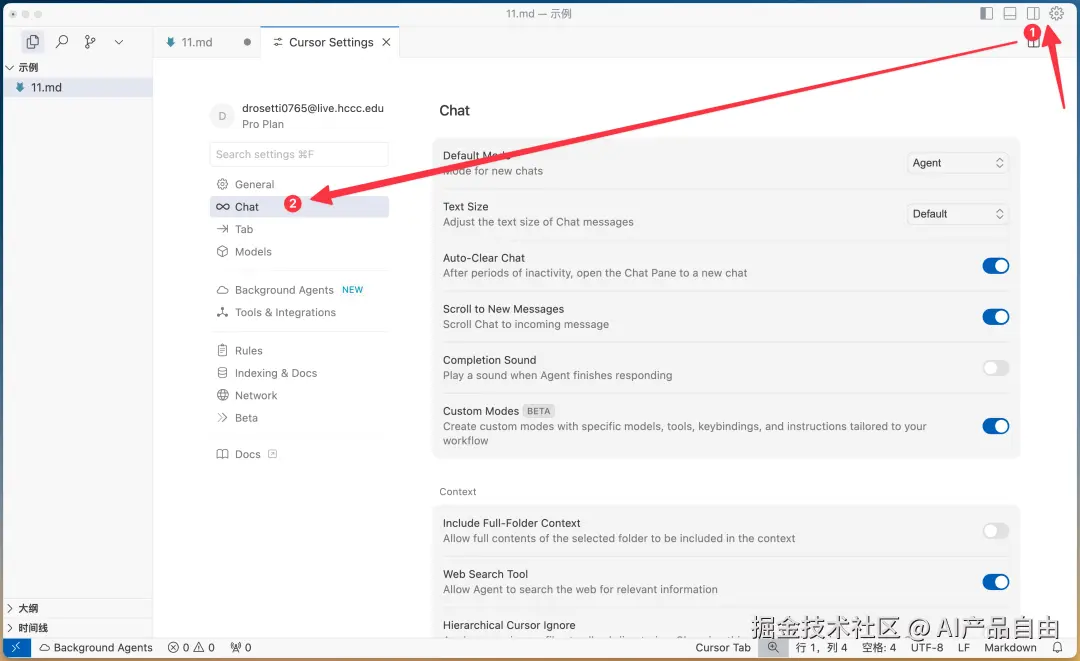Click Cursor Tab in the status bar

tap(723, 647)
